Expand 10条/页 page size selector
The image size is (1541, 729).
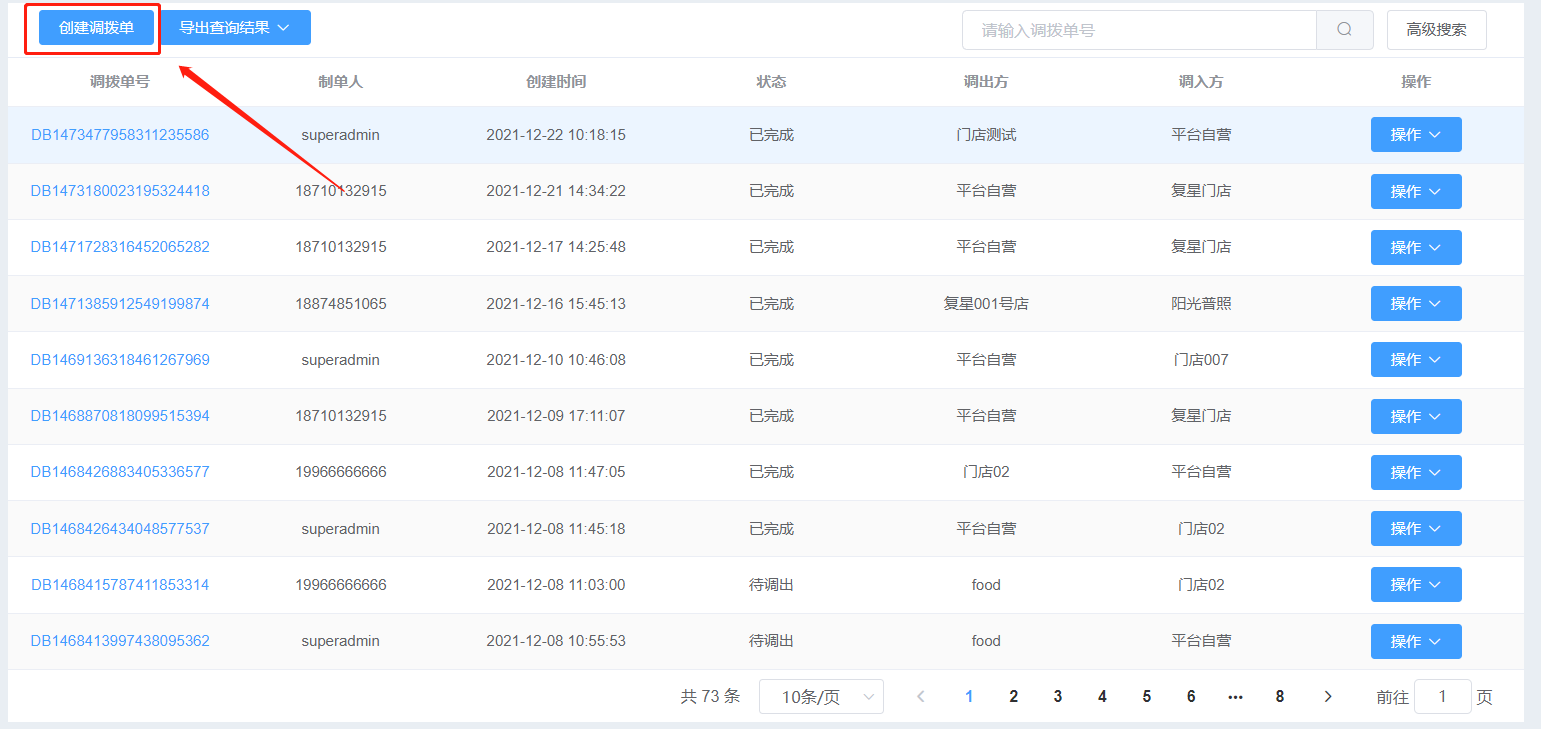(x=820, y=697)
